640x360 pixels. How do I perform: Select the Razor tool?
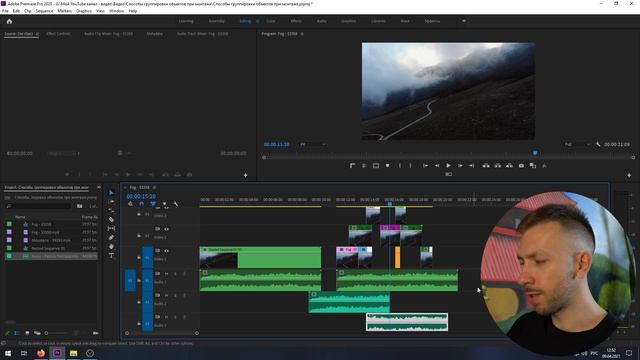(111, 220)
